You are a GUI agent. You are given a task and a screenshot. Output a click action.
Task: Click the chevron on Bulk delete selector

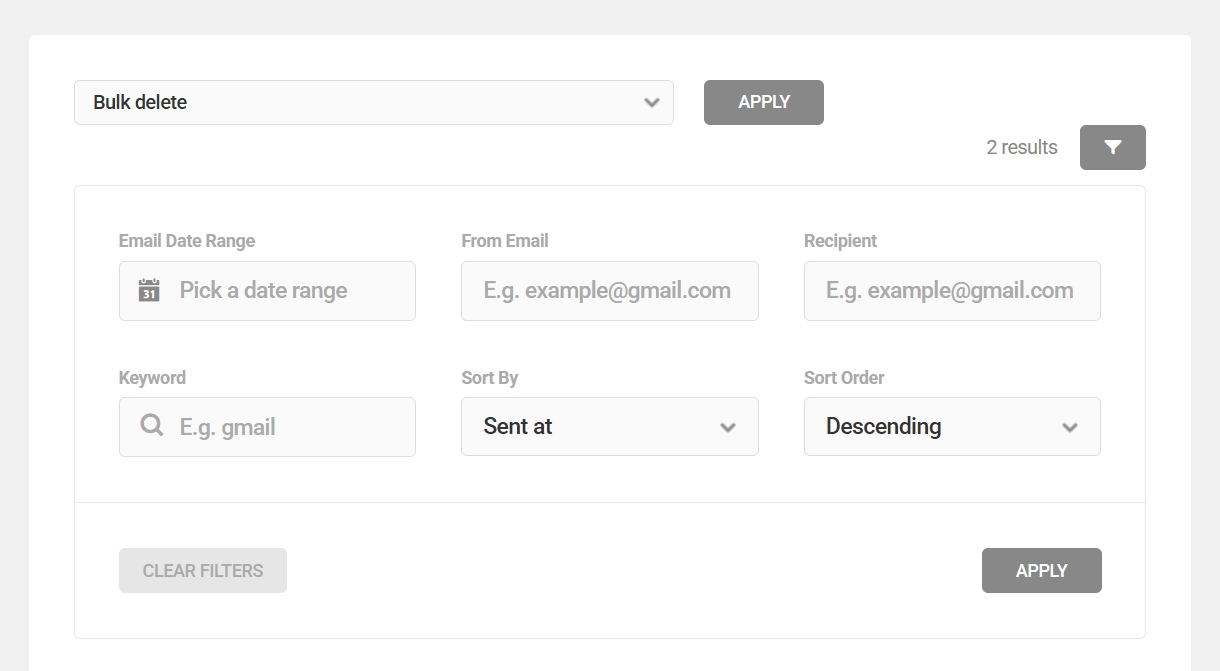652,102
